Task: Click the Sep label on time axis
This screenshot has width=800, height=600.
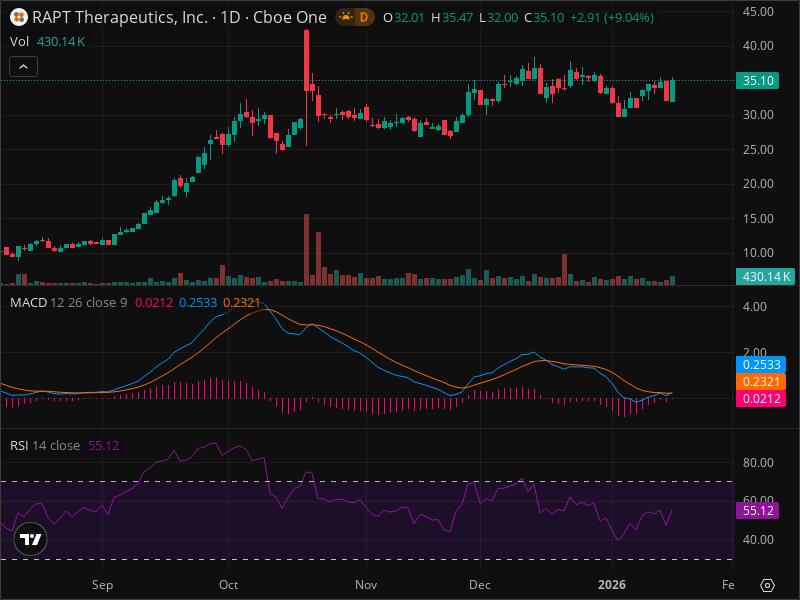Action: [x=103, y=585]
